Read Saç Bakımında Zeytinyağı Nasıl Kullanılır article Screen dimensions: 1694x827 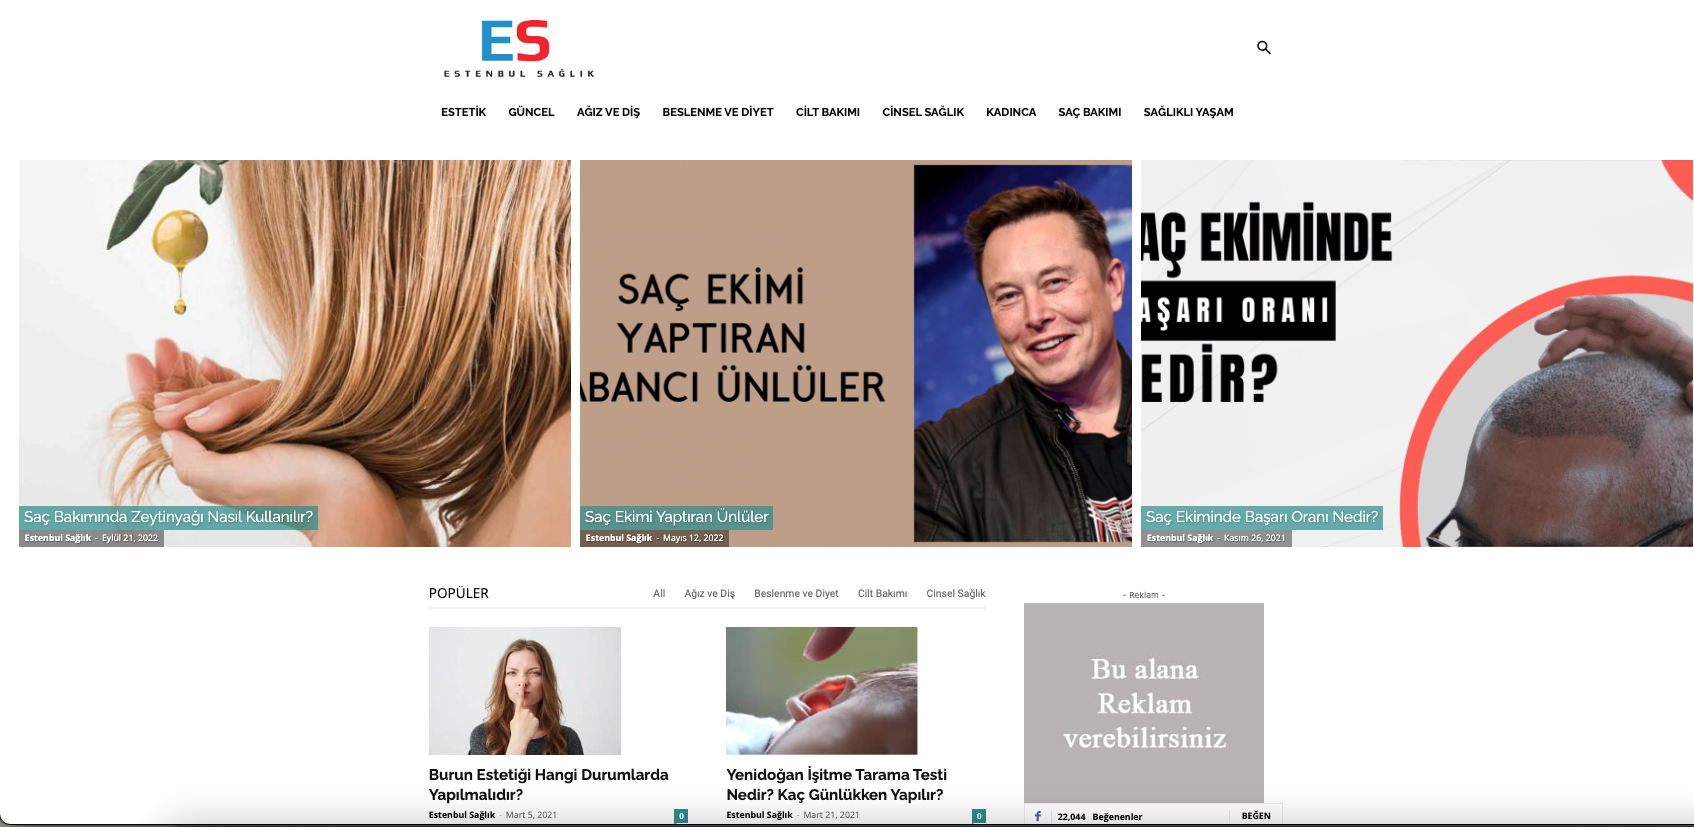coord(168,517)
